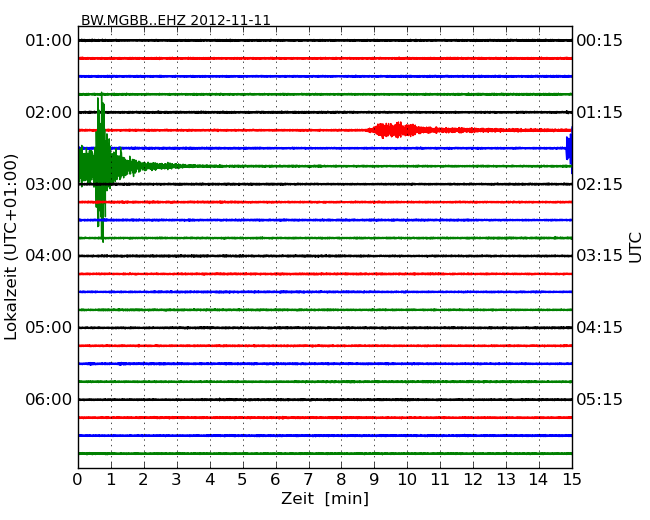Click the 2 tick on the minute axis
650x520 pixels.
click(143, 479)
